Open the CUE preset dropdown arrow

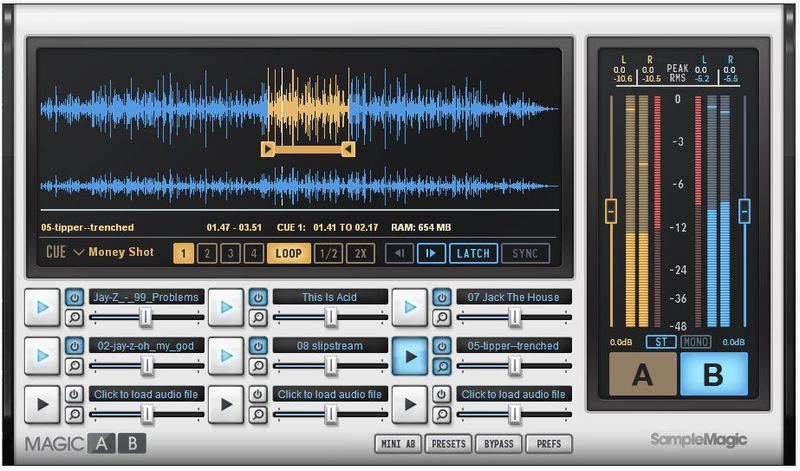point(78,253)
